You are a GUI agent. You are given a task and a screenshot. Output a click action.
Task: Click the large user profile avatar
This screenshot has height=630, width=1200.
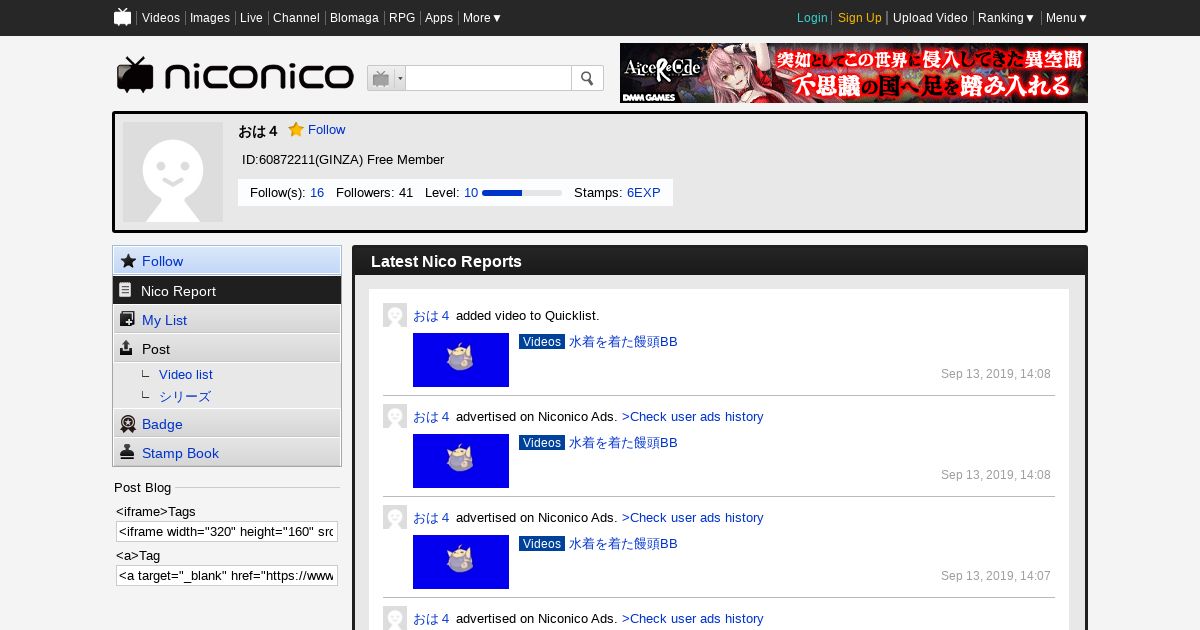coord(173,172)
